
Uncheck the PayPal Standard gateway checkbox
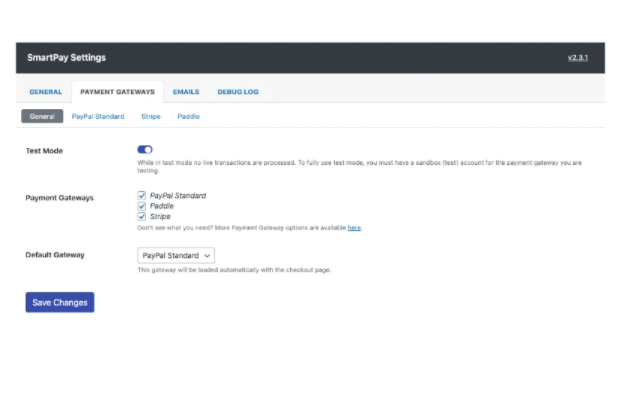coord(141,195)
